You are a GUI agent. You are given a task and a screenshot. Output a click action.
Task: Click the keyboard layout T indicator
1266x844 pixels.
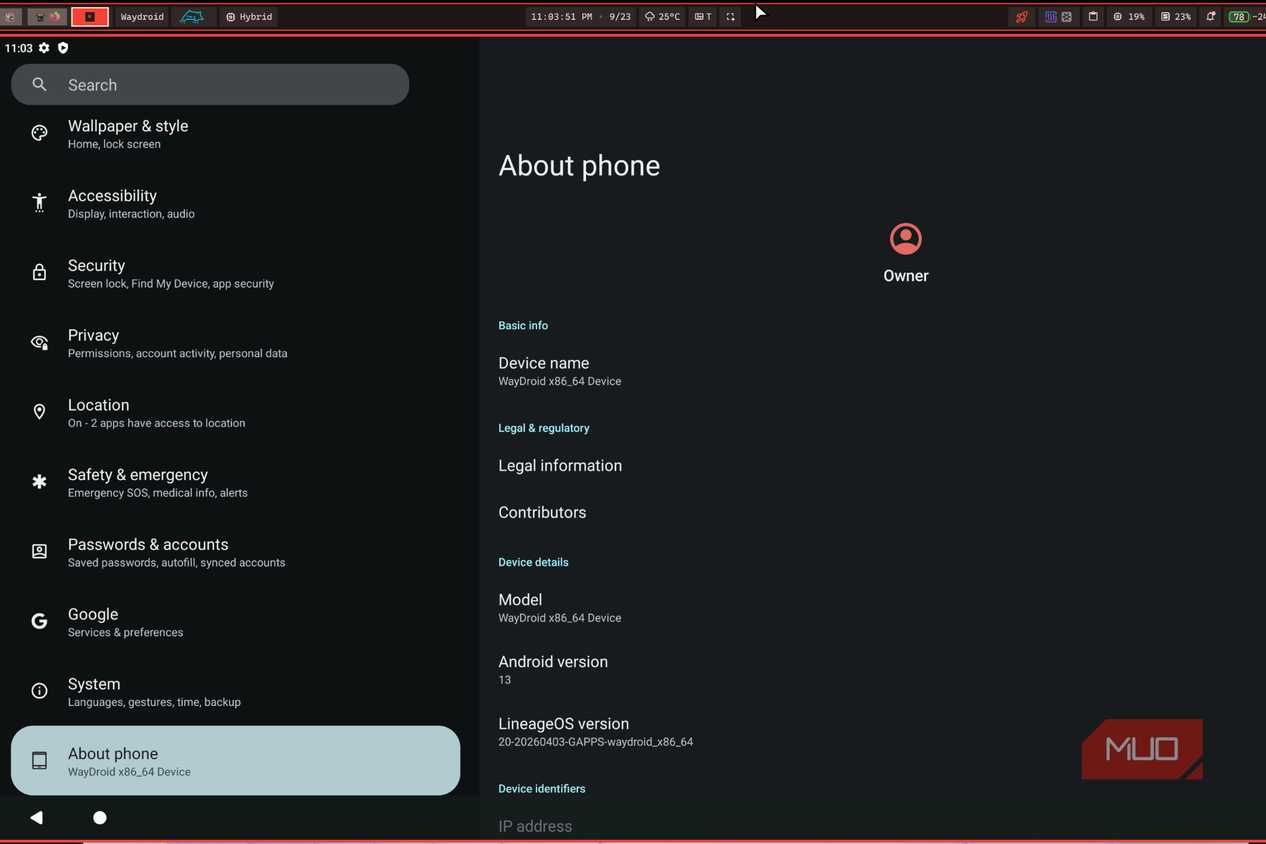(703, 17)
